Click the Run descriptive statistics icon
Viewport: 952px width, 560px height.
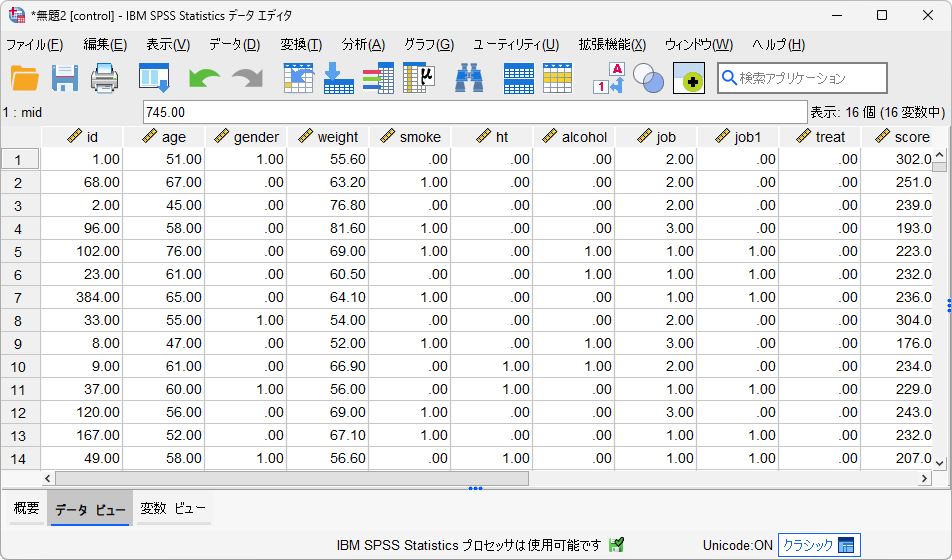pos(419,78)
